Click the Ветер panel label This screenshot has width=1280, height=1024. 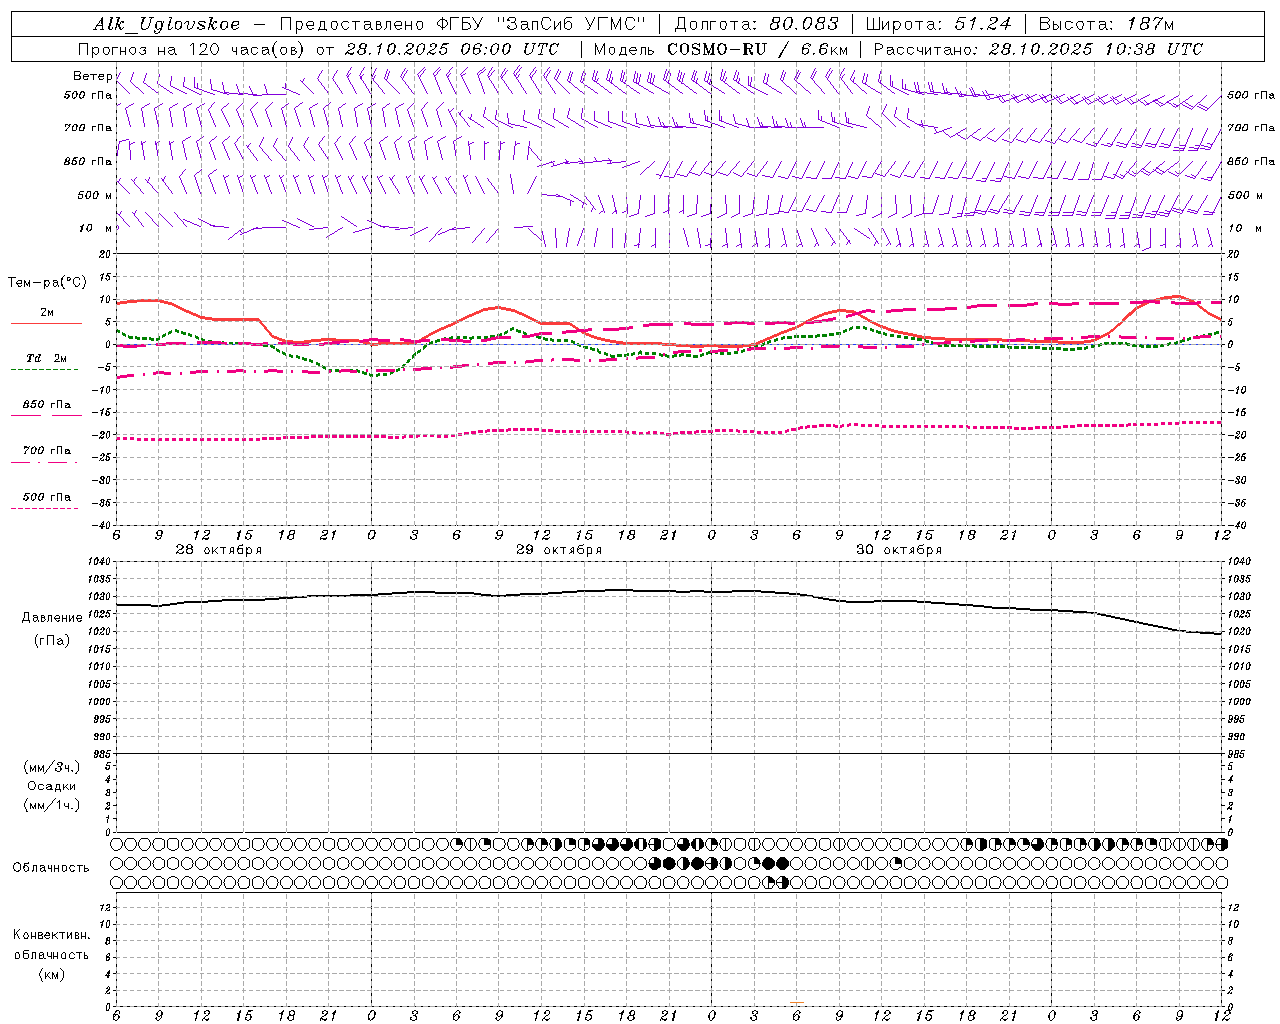tap(92, 76)
